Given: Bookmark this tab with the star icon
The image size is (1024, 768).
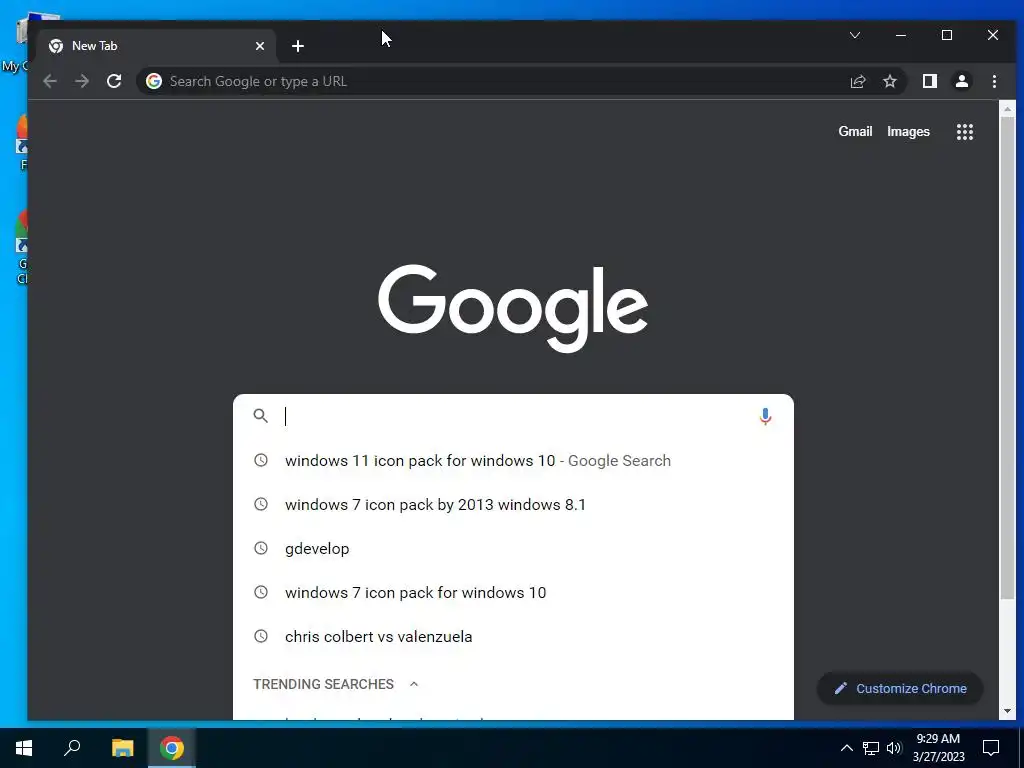Looking at the screenshot, I should [889, 82].
